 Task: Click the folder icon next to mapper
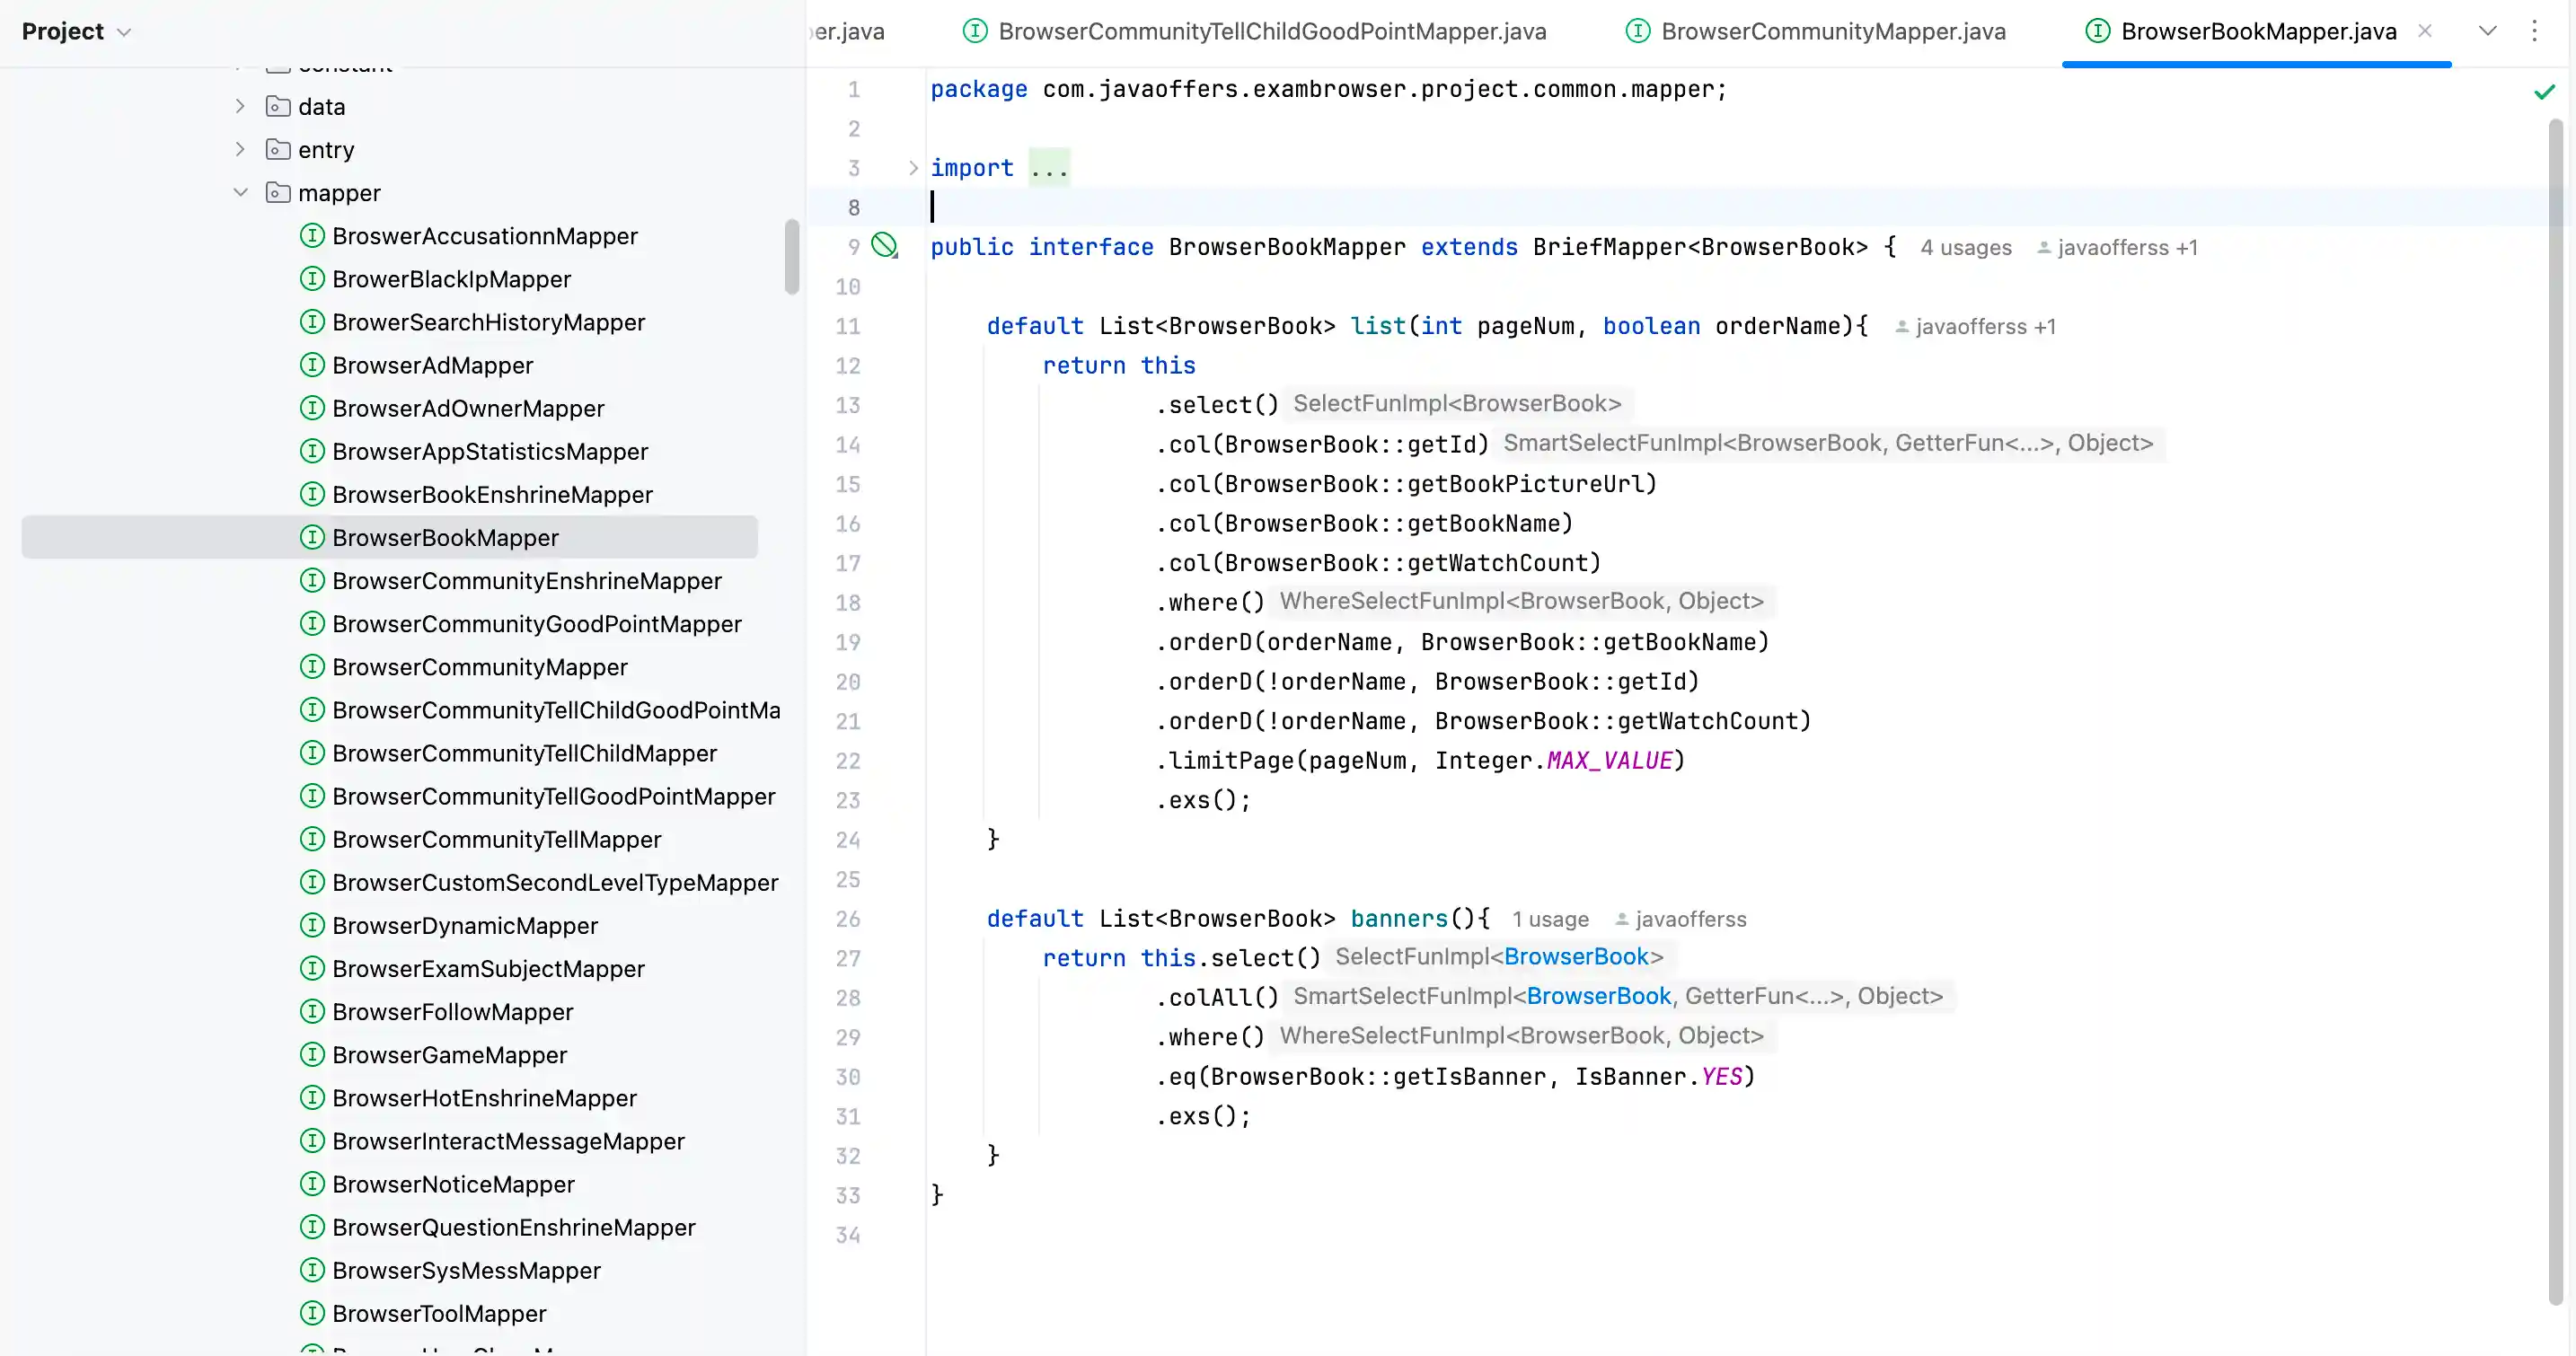pyautogui.click(x=278, y=192)
